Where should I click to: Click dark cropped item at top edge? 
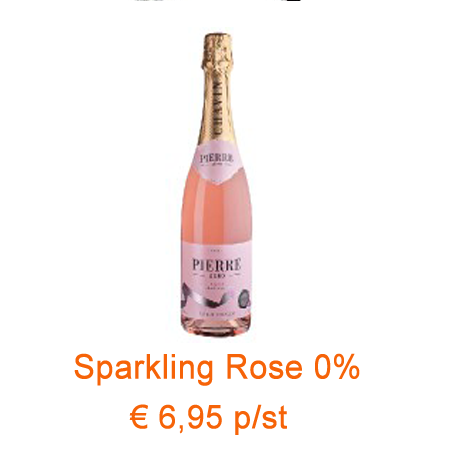293,1
